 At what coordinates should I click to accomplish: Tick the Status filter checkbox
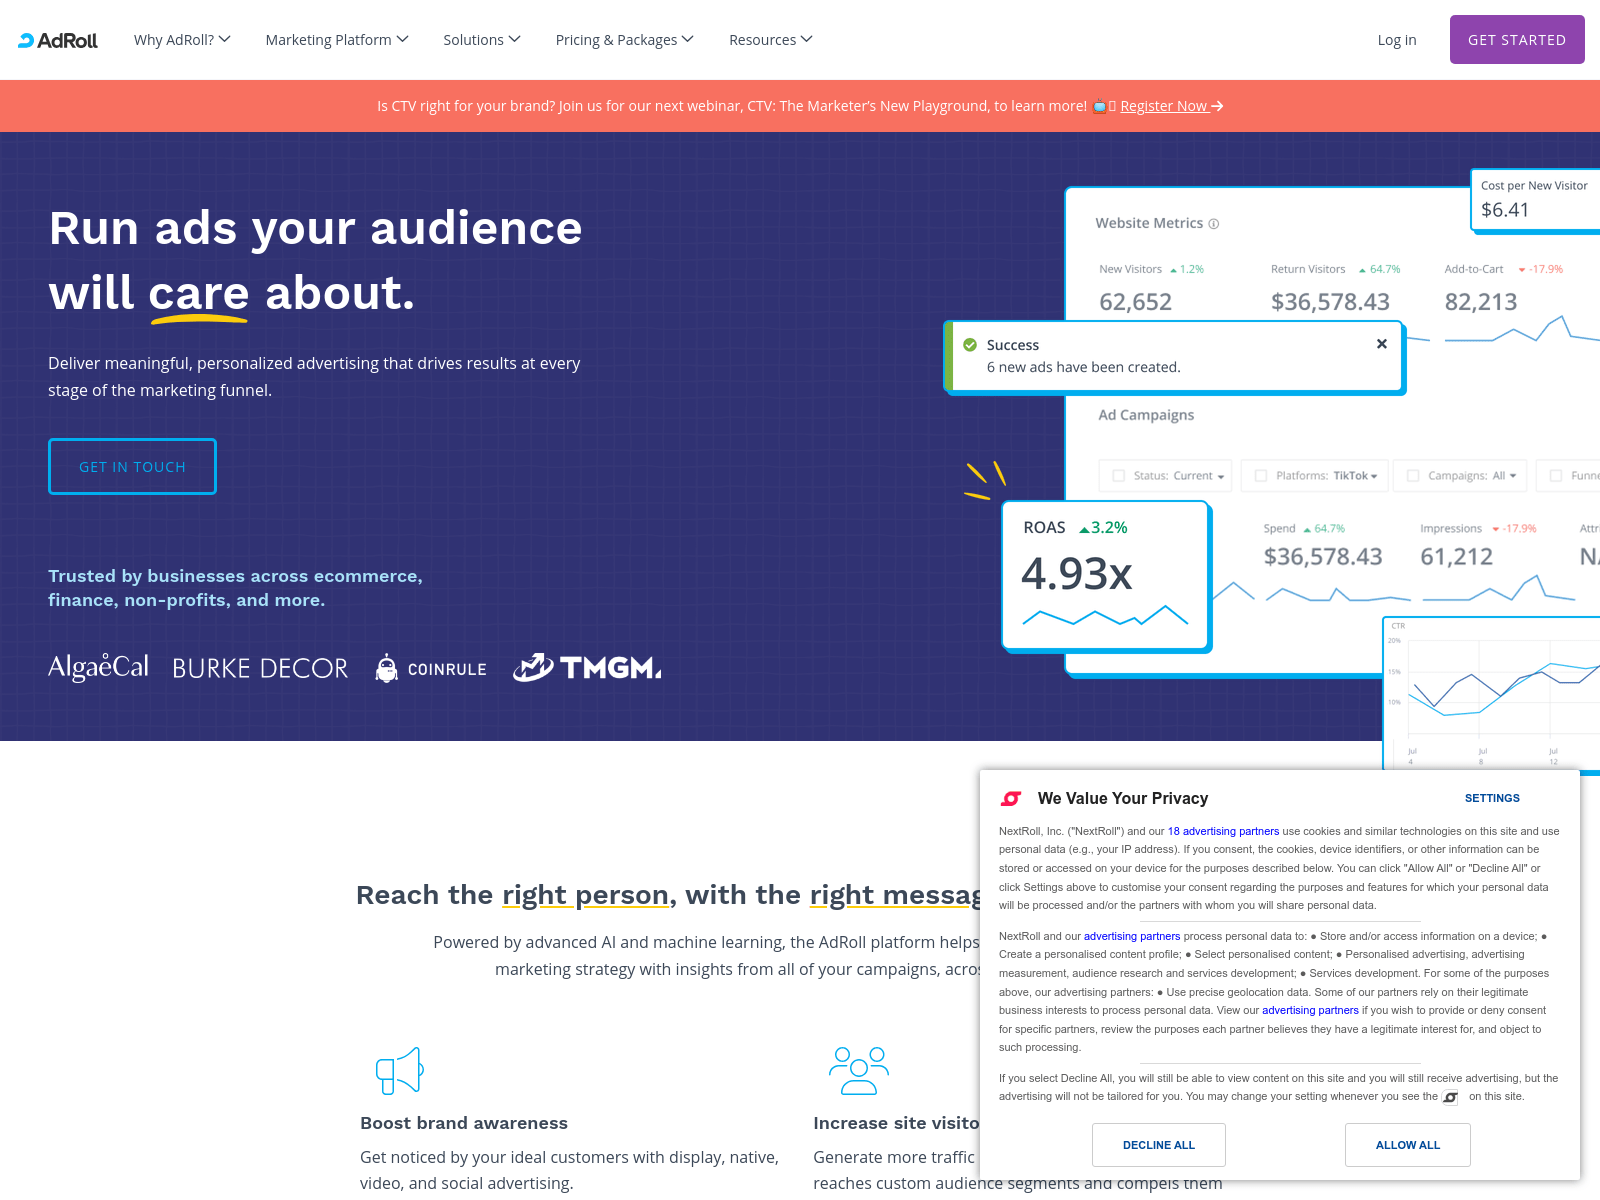[x=1119, y=476]
